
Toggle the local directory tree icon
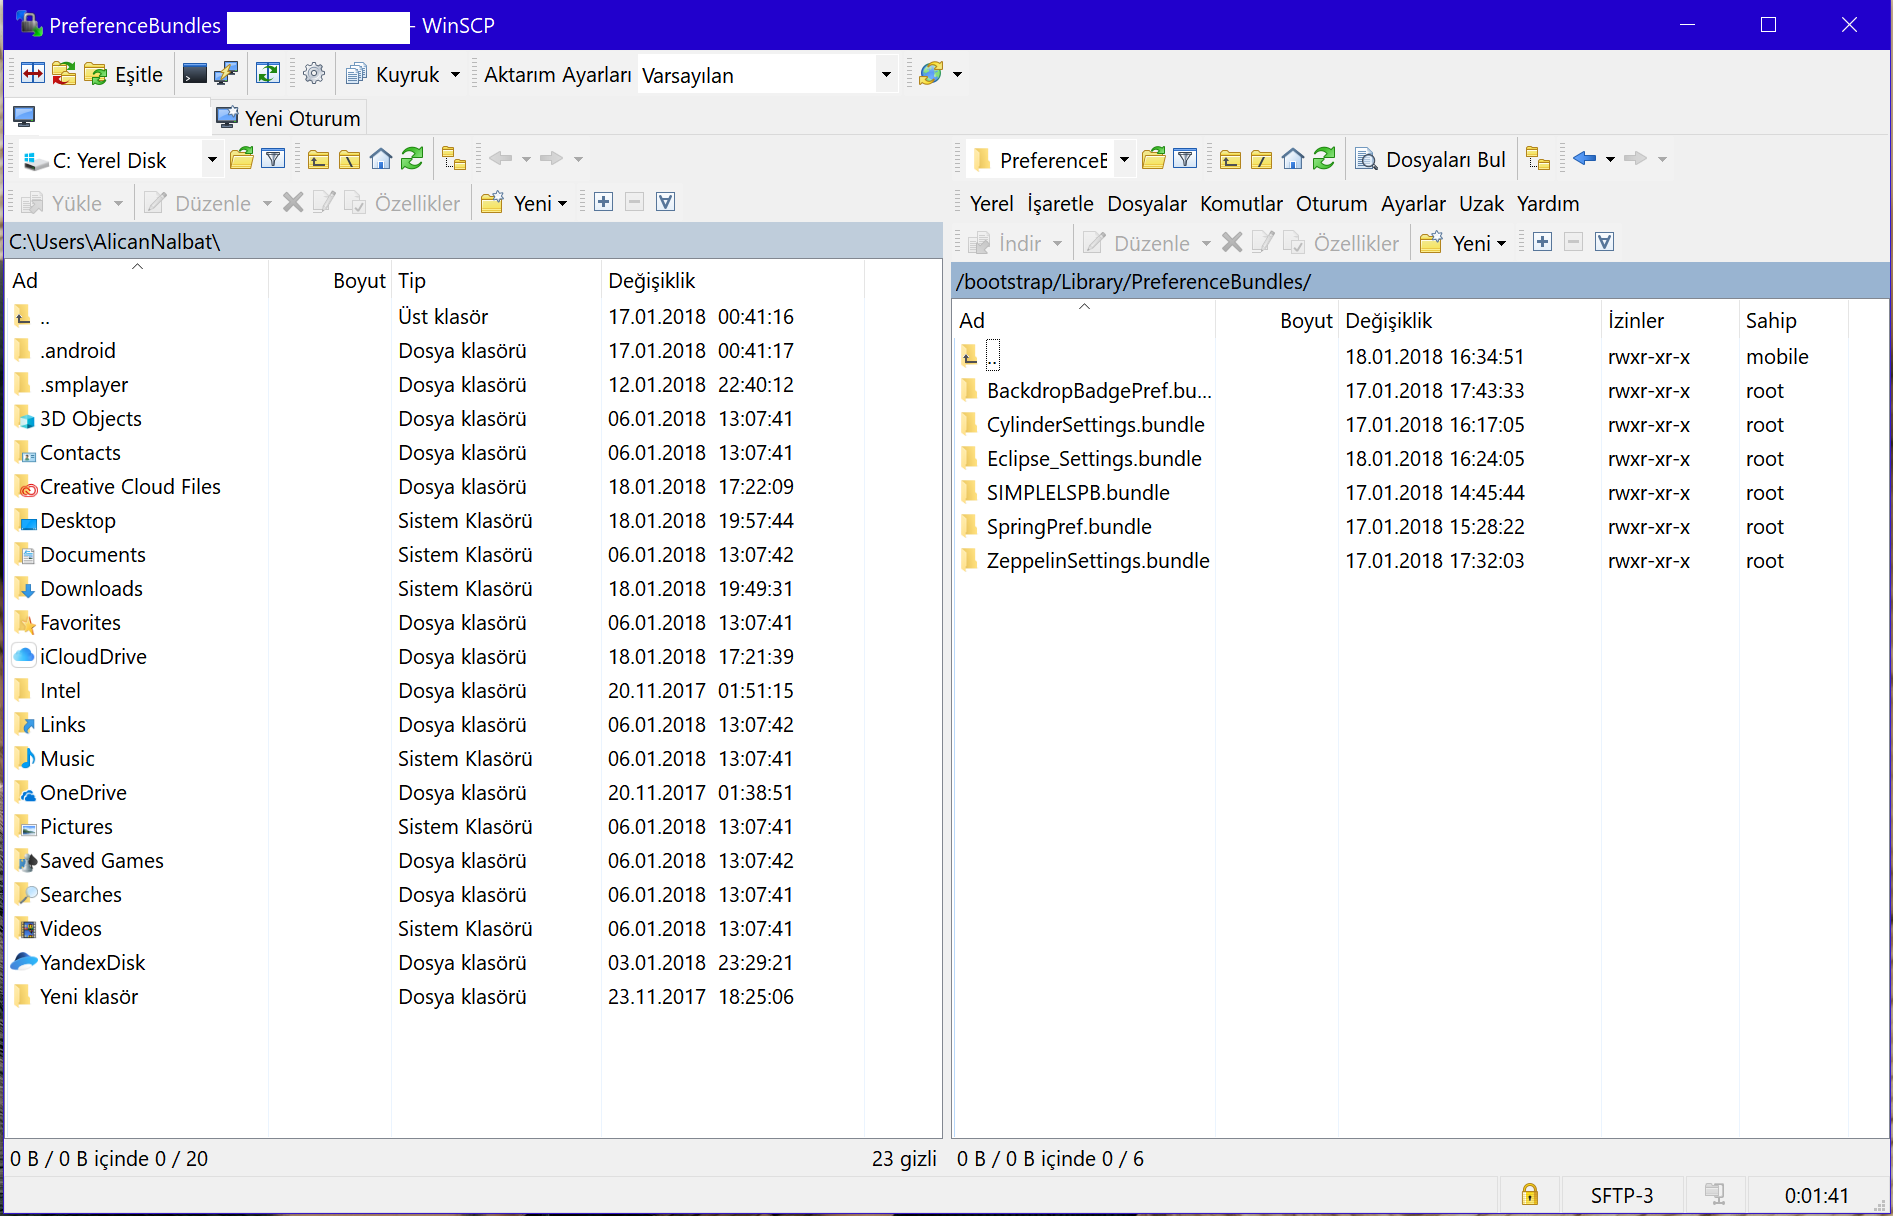[454, 159]
